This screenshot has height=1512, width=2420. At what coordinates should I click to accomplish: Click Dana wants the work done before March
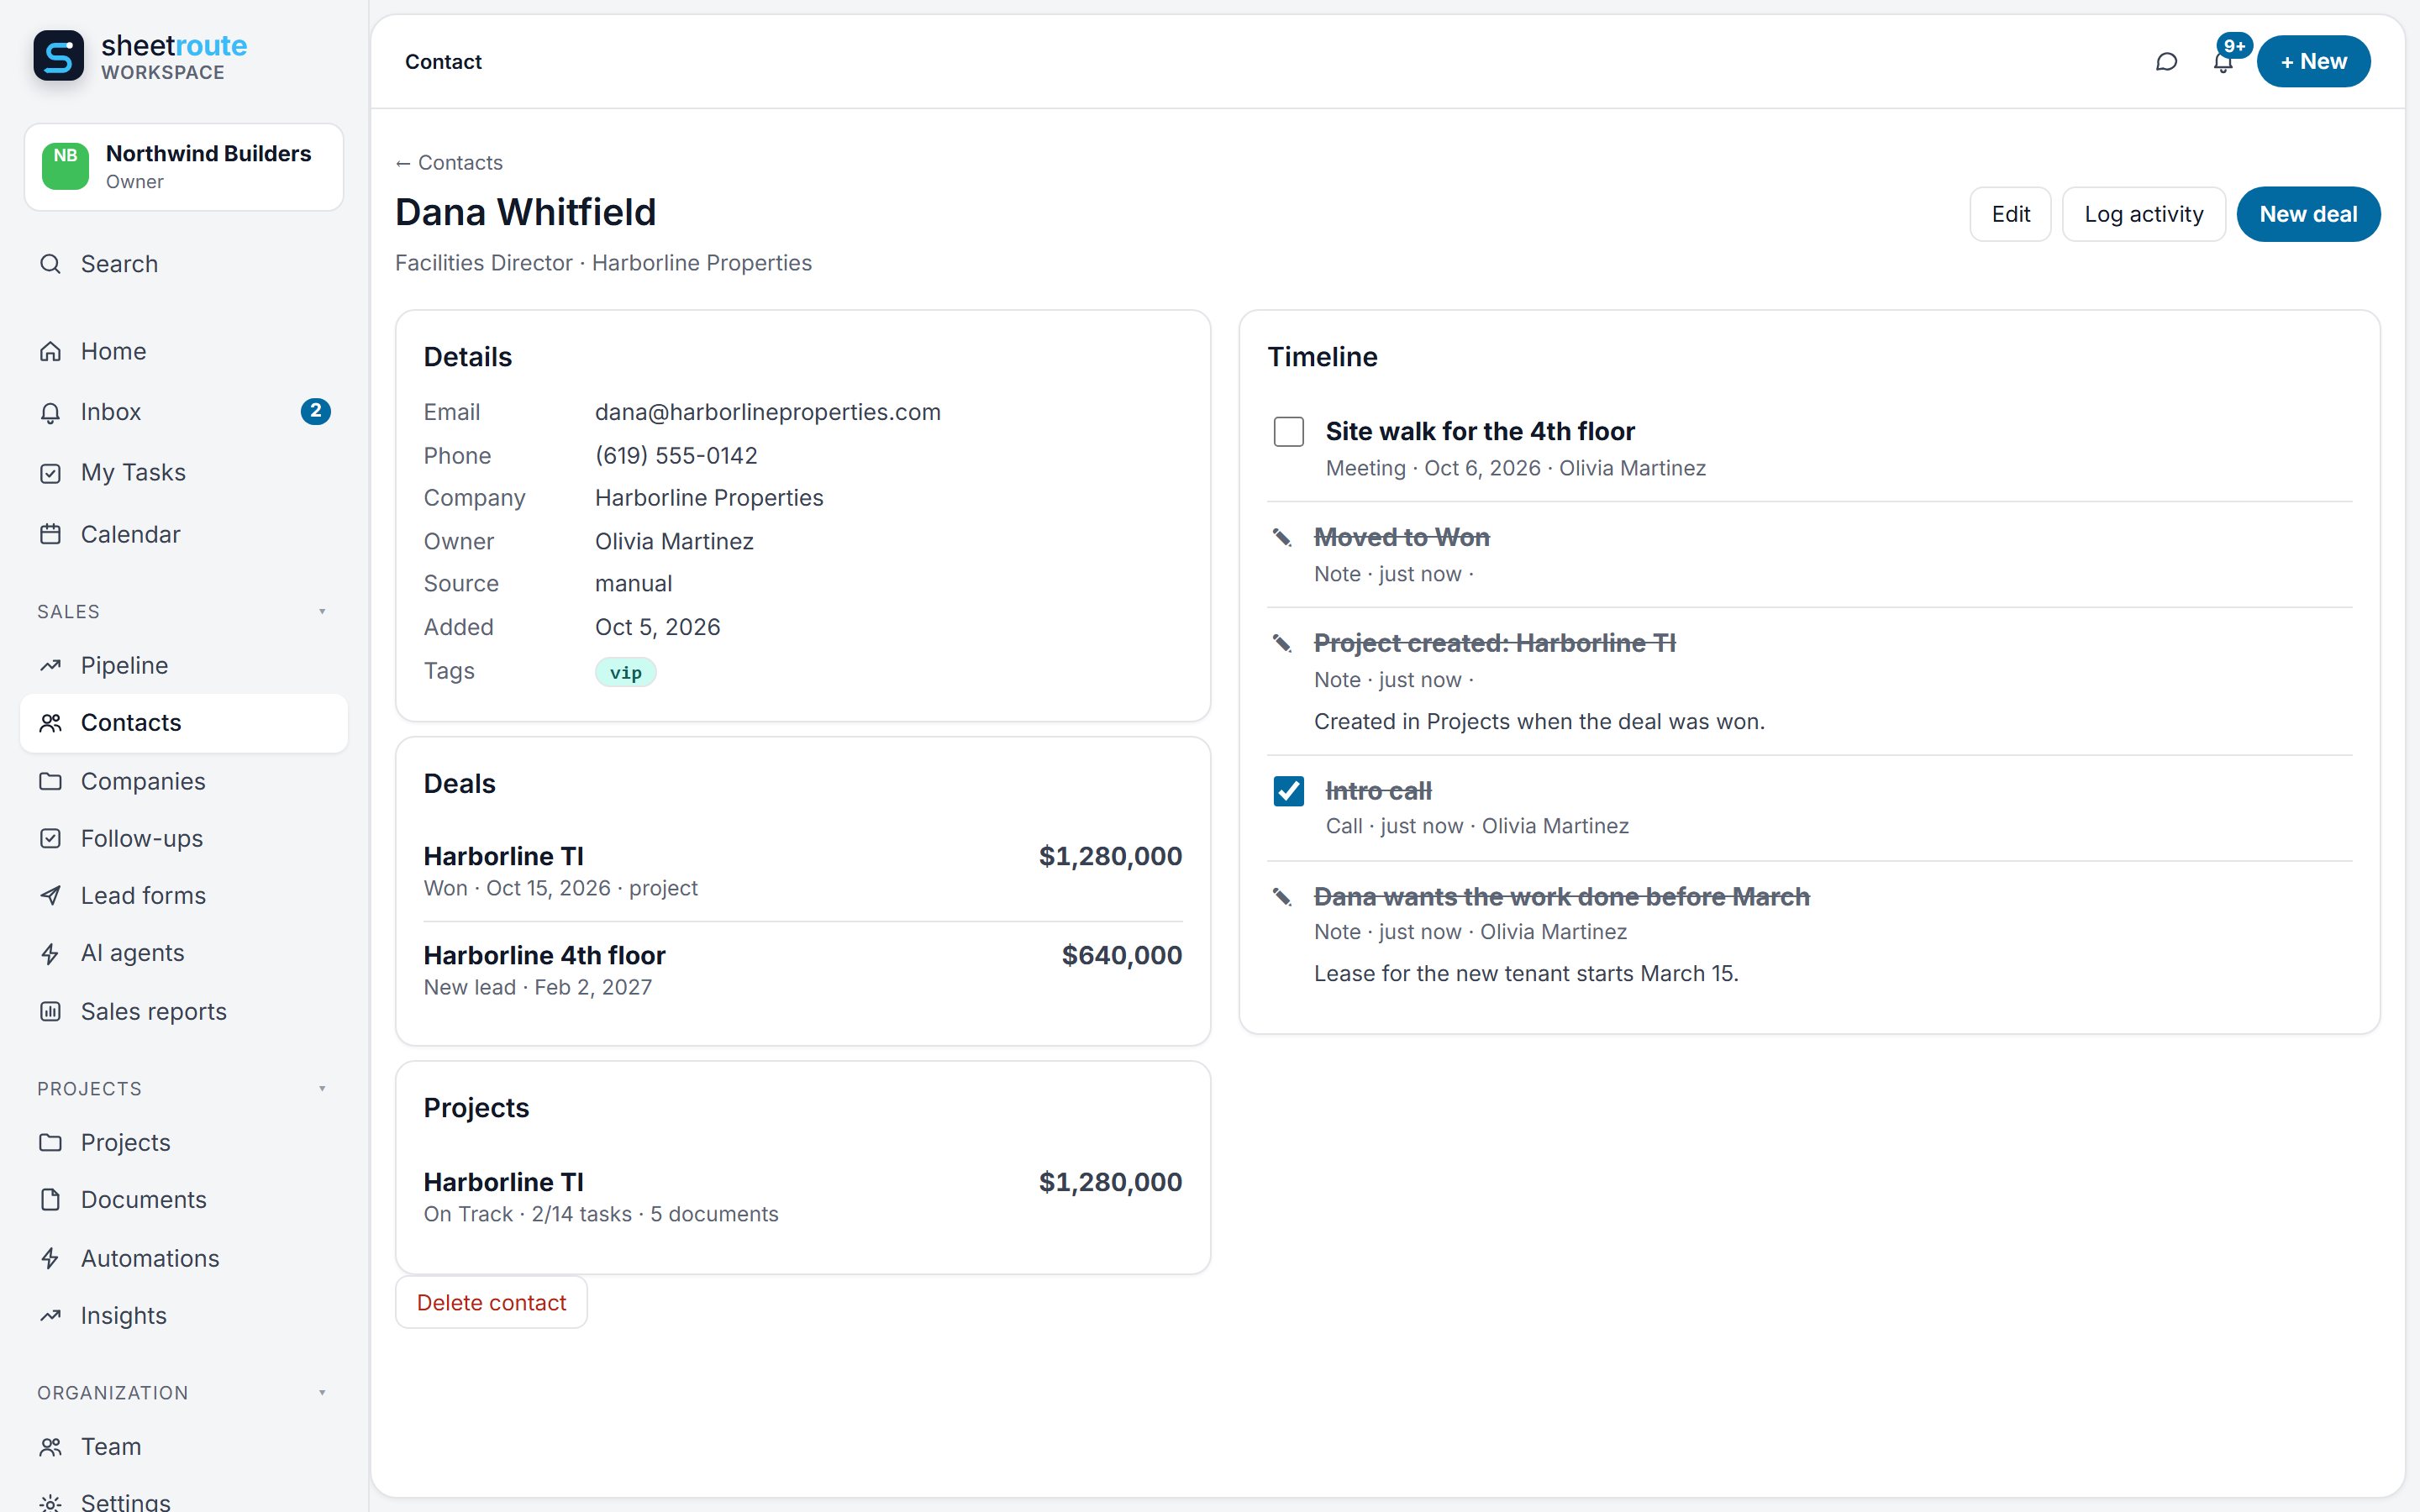click(x=1562, y=896)
